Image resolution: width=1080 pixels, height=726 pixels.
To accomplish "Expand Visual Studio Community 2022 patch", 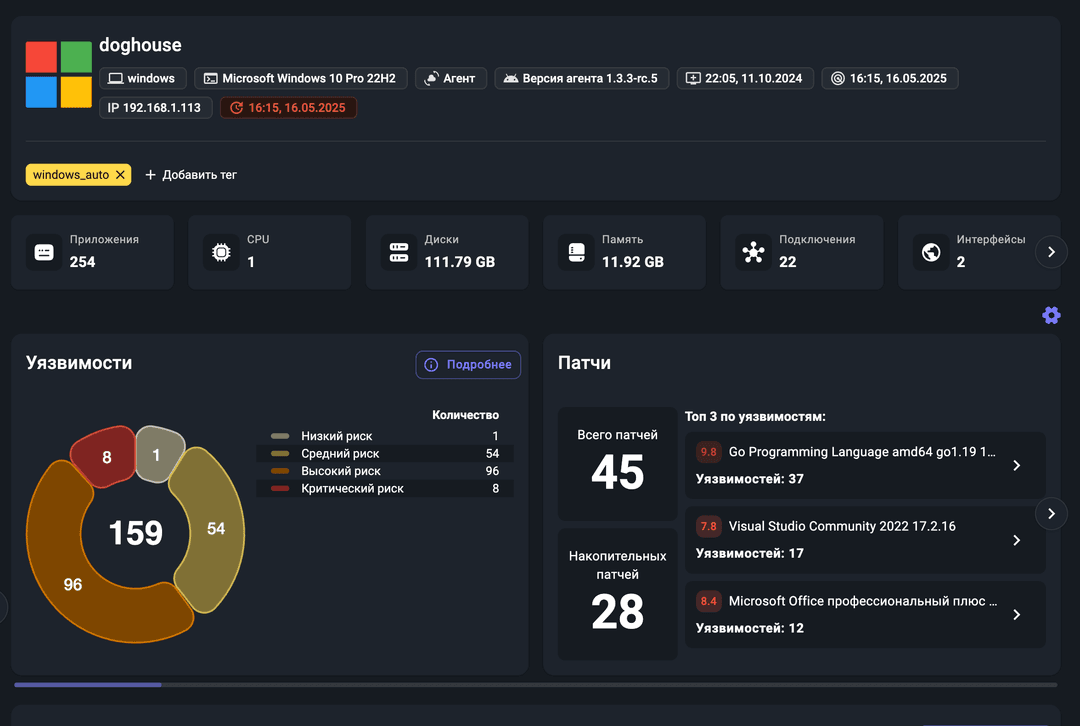I will [x=1016, y=540].
